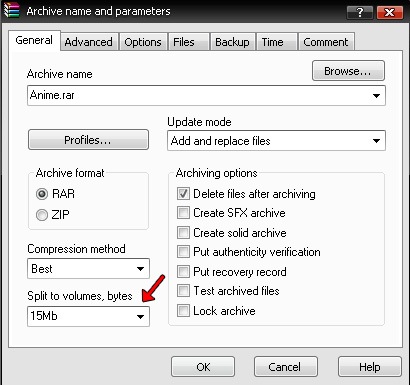The width and height of the screenshot is (410, 385).
Task: Click the Cancel button
Action: pos(286,367)
